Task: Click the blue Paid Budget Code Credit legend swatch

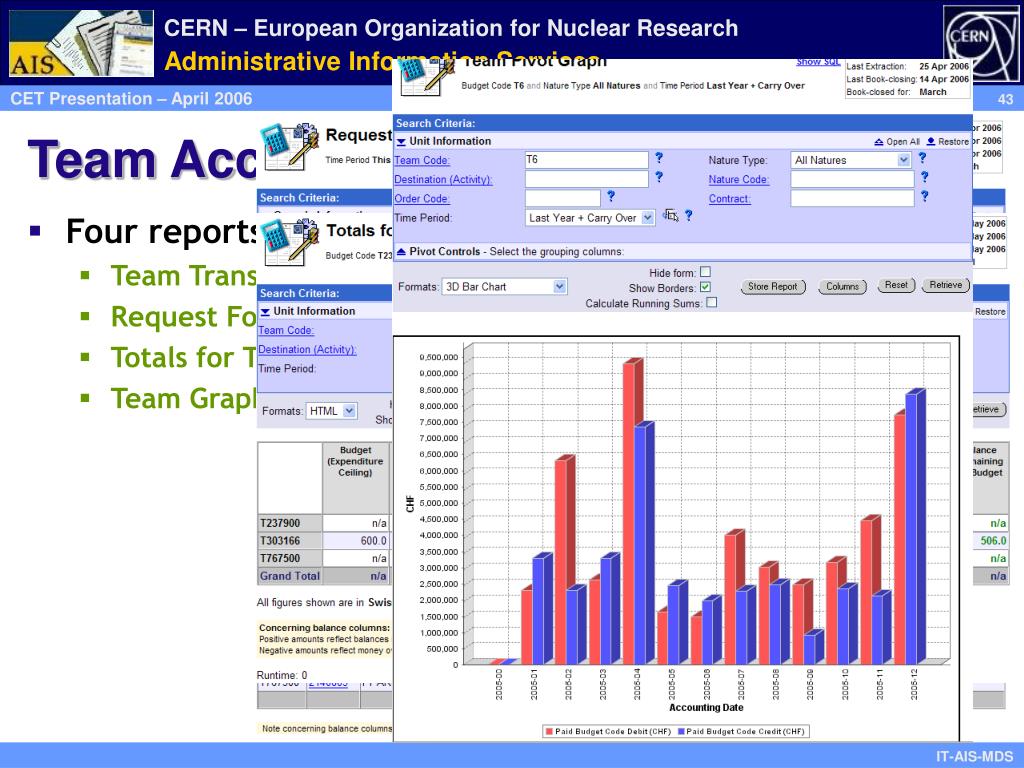Action: 681,731
